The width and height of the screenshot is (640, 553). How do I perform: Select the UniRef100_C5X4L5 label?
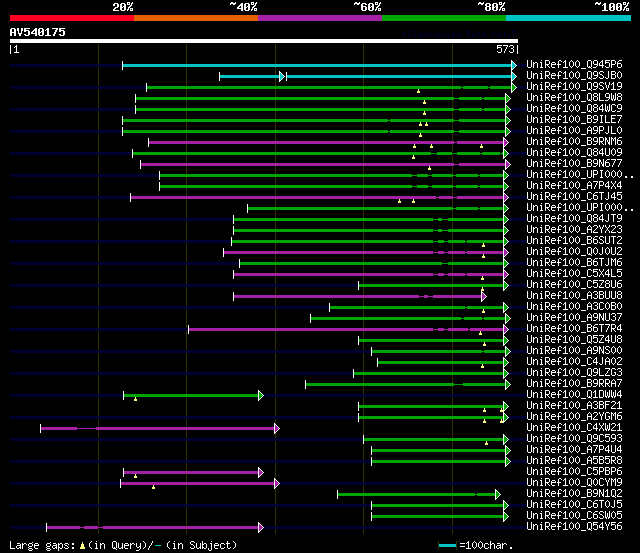coord(574,274)
